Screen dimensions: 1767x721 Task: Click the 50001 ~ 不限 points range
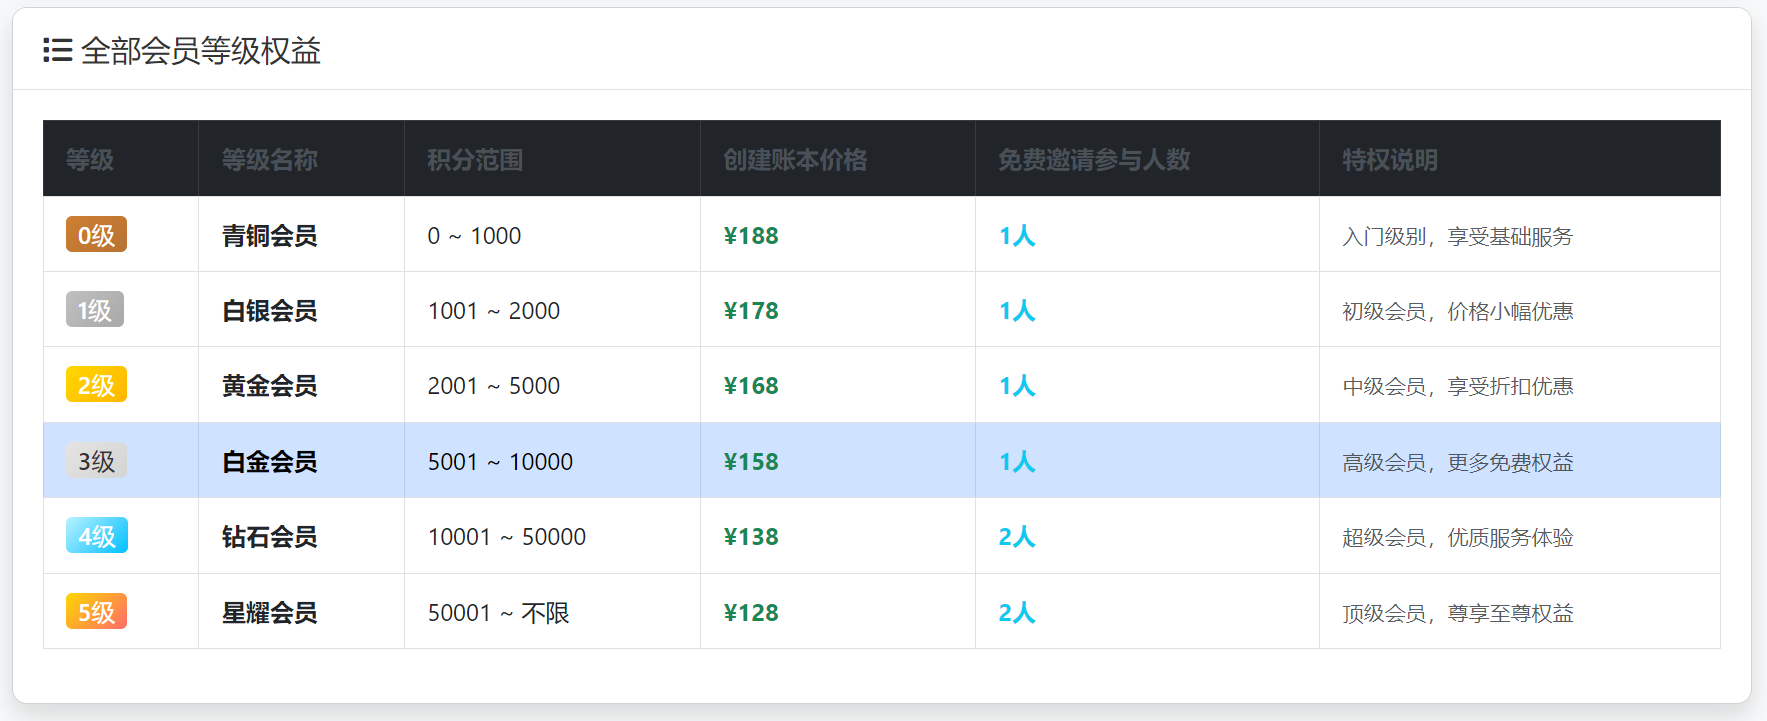tap(498, 613)
